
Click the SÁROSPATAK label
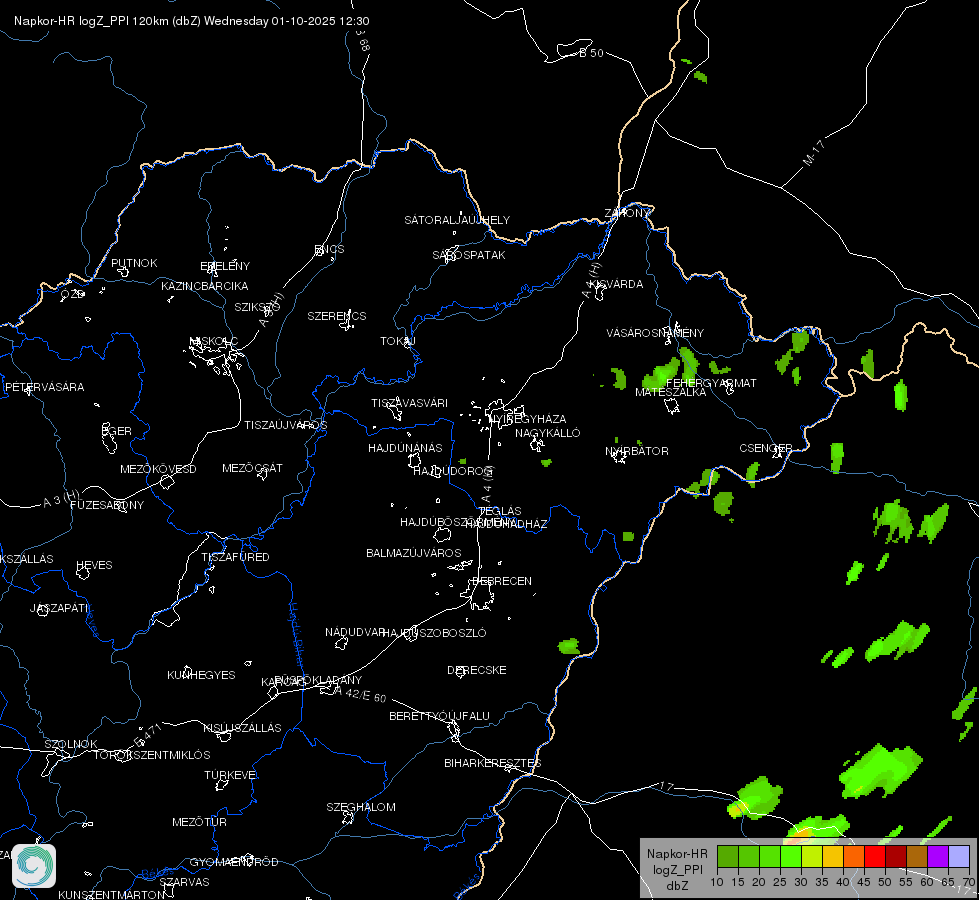click(469, 255)
